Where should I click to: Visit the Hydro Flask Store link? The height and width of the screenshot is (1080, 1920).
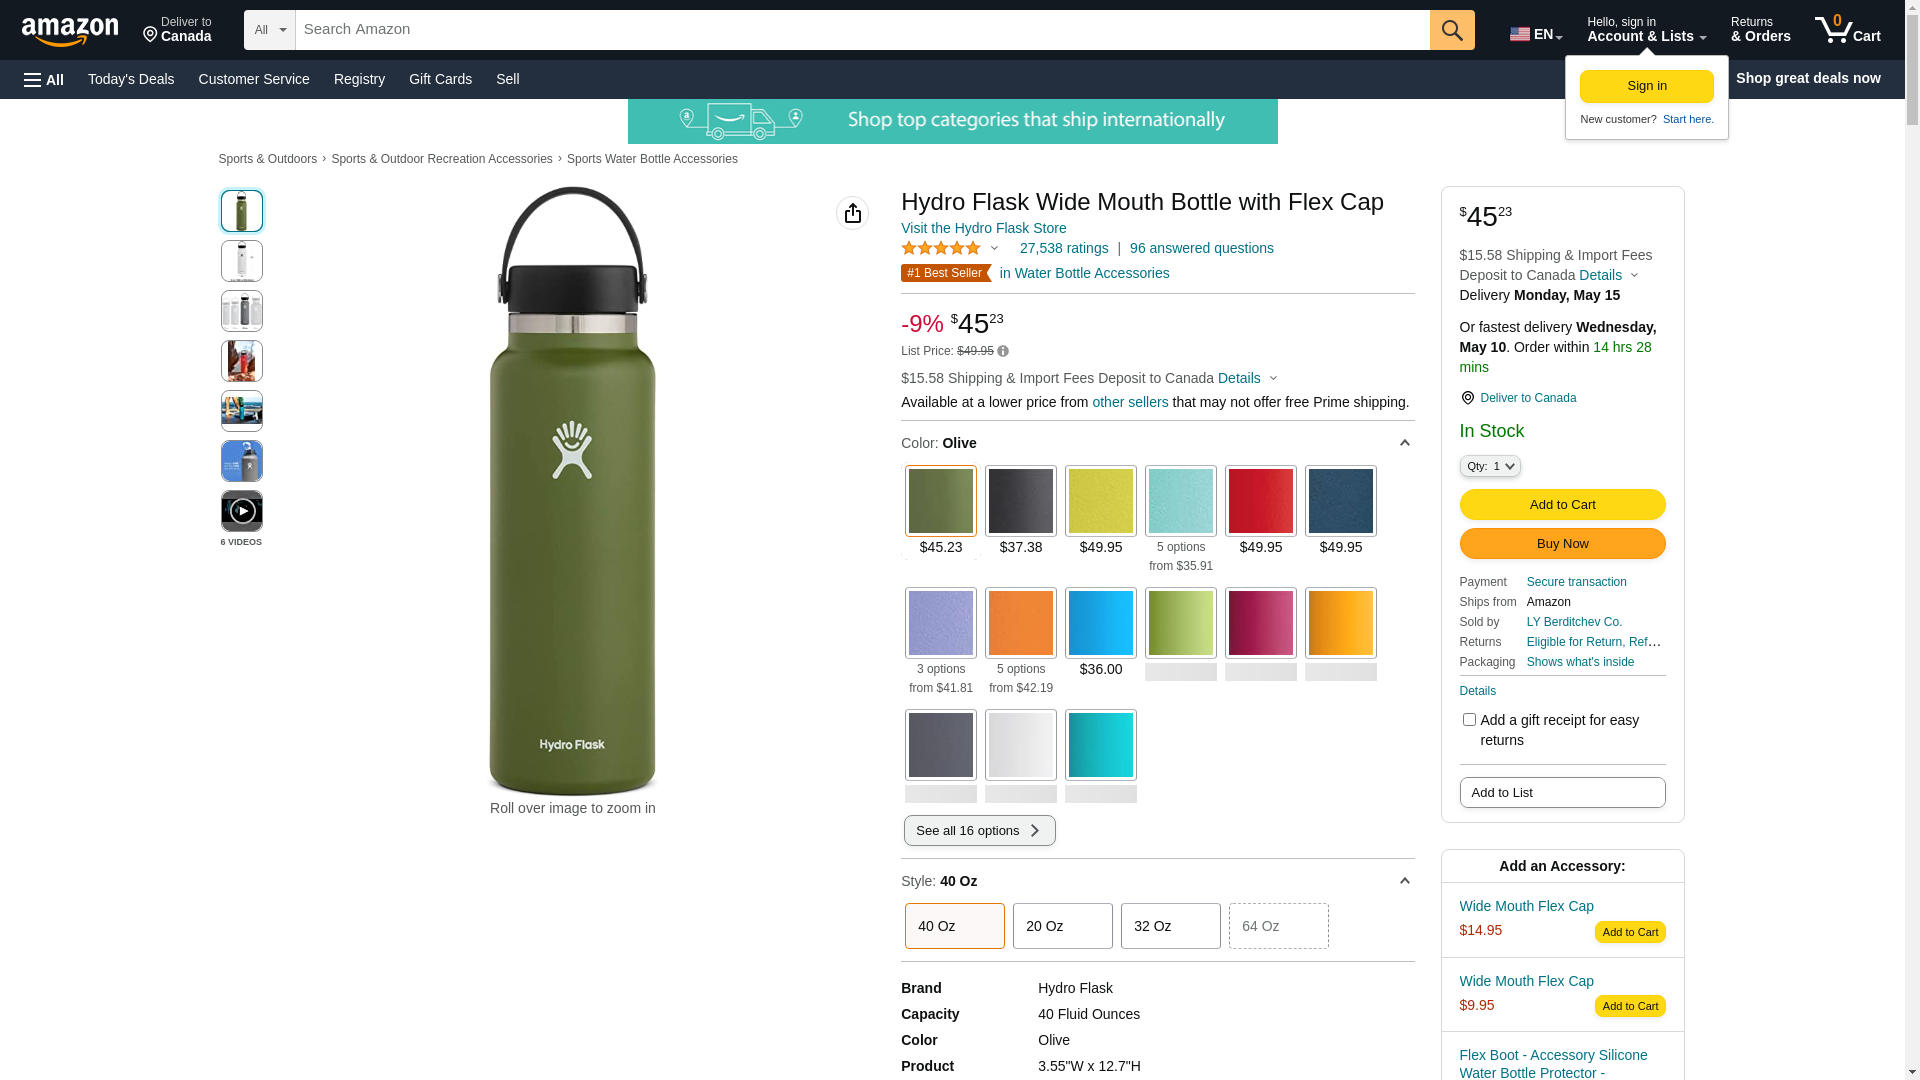click(983, 228)
